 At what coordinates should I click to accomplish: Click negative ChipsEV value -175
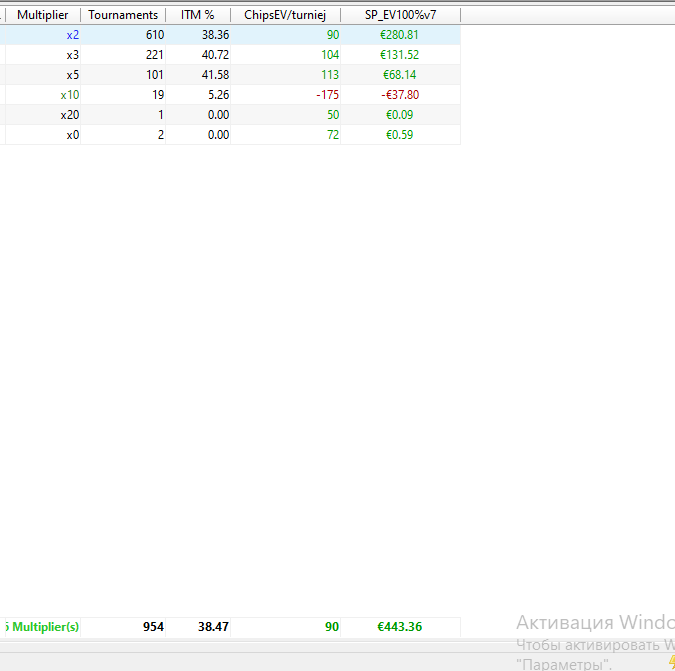click(x=328, y=95)
